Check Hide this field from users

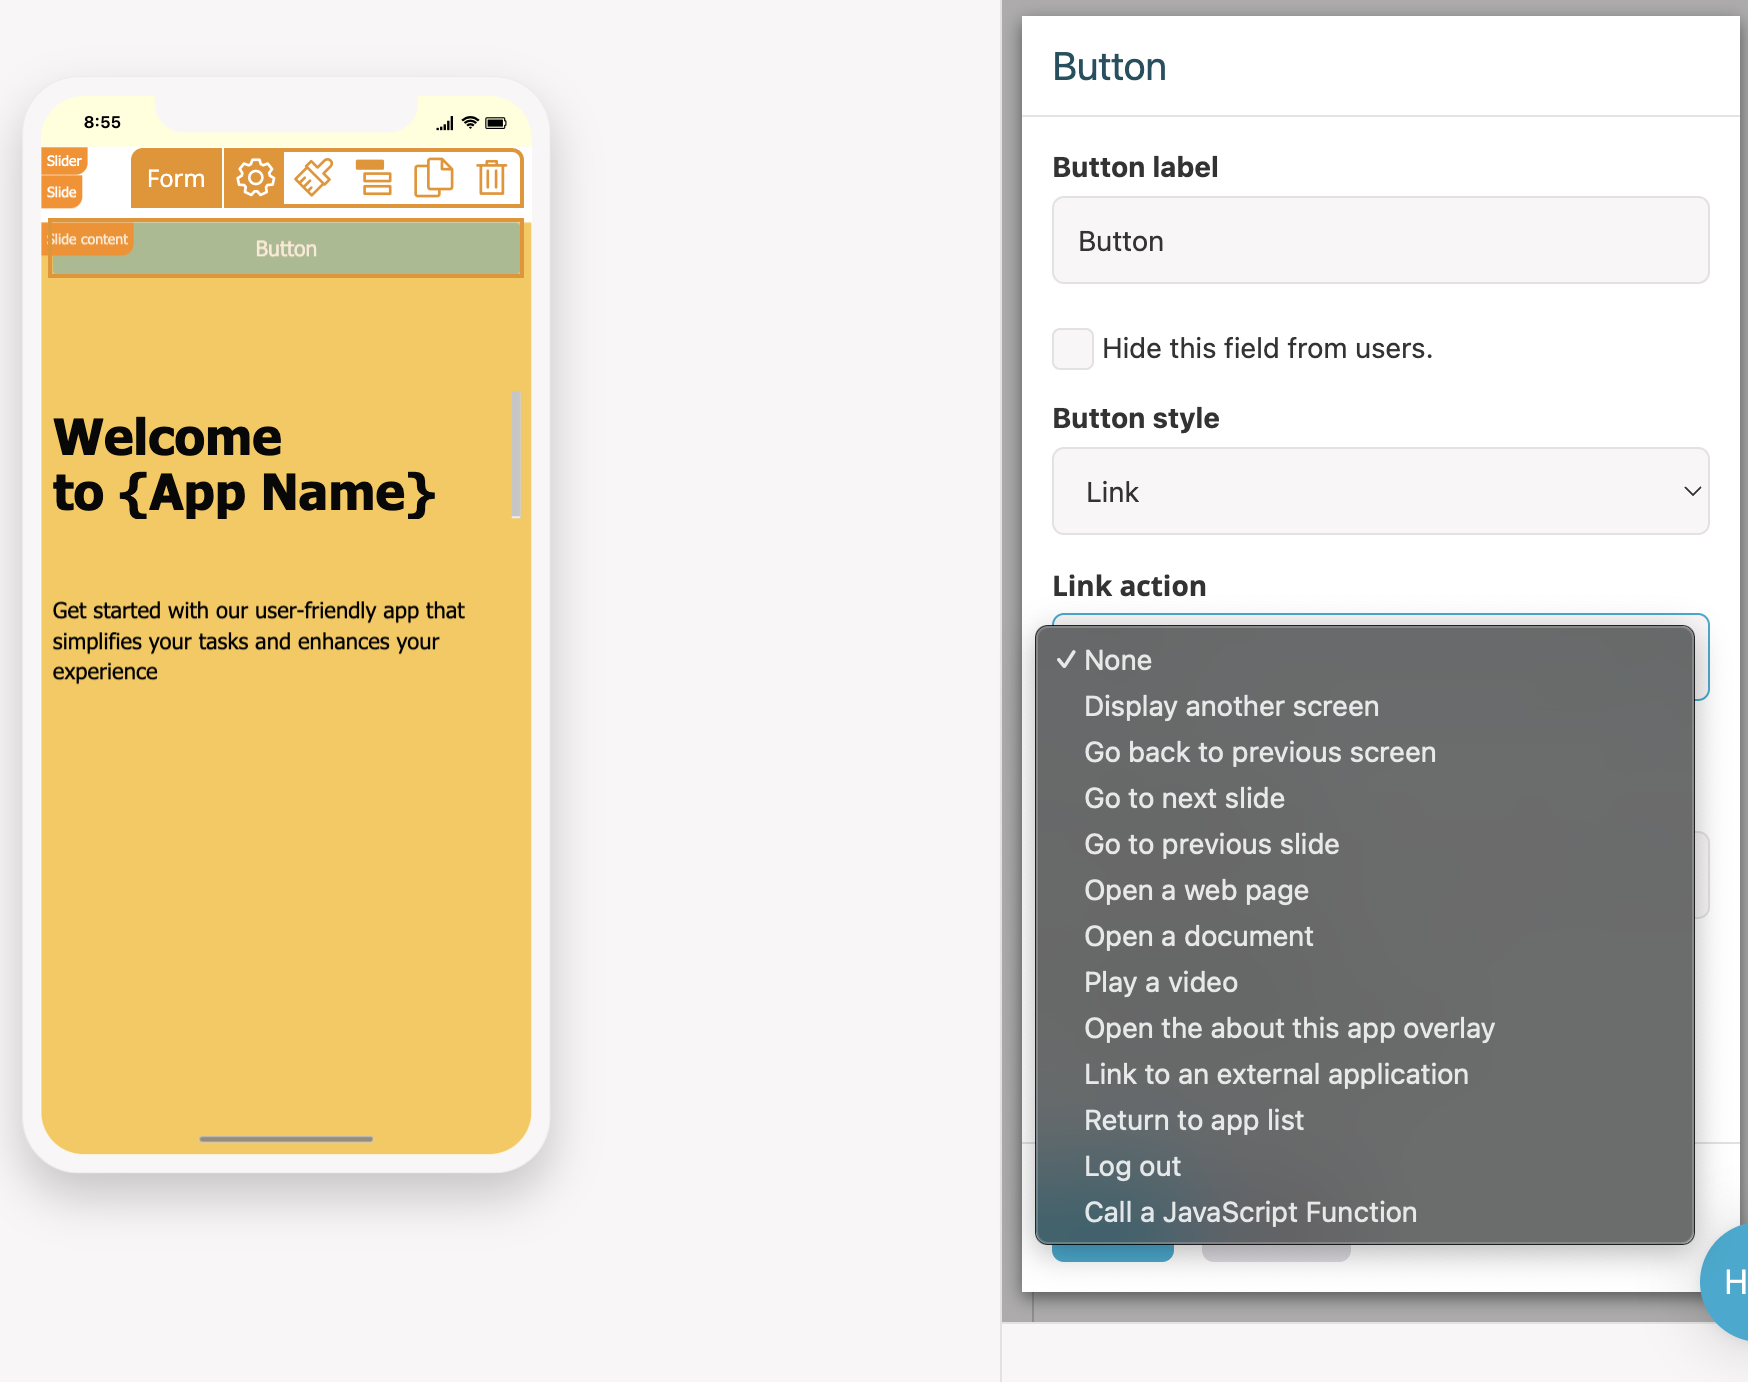point(1073,349)
